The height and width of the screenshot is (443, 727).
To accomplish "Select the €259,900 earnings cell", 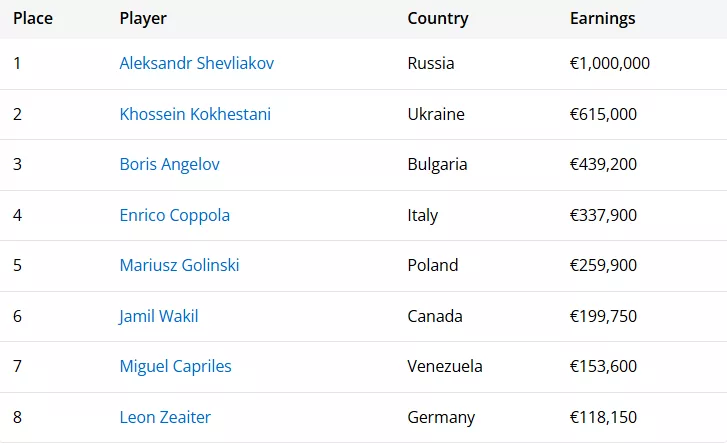I will 603,265.
